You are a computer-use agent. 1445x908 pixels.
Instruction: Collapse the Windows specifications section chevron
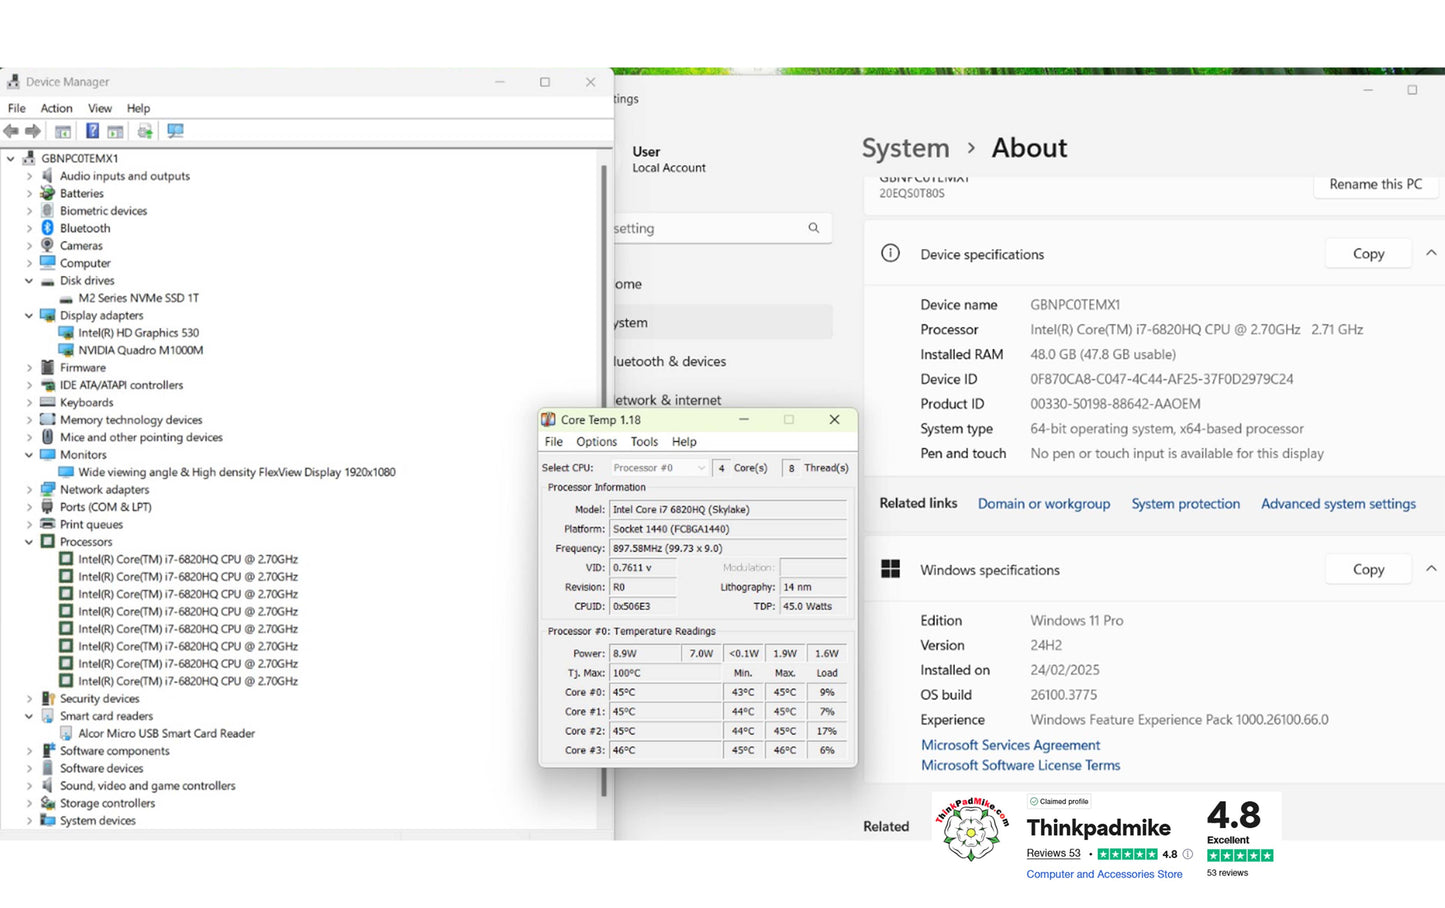point(1431,569)
